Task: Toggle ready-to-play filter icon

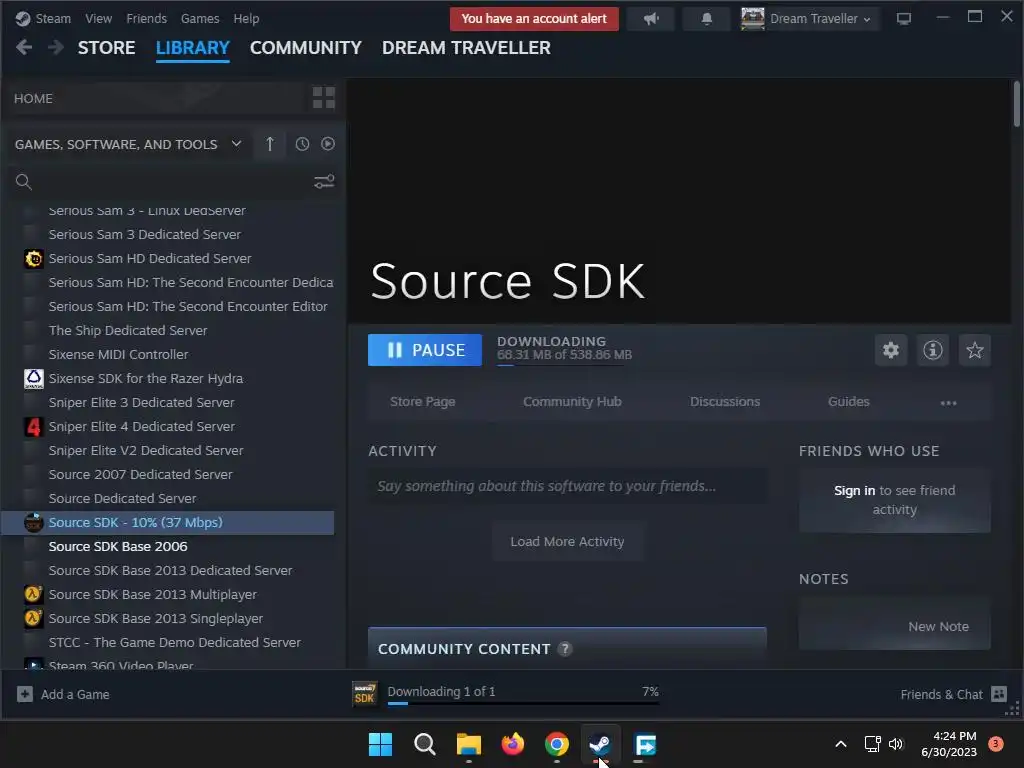Action: (328, 144)
